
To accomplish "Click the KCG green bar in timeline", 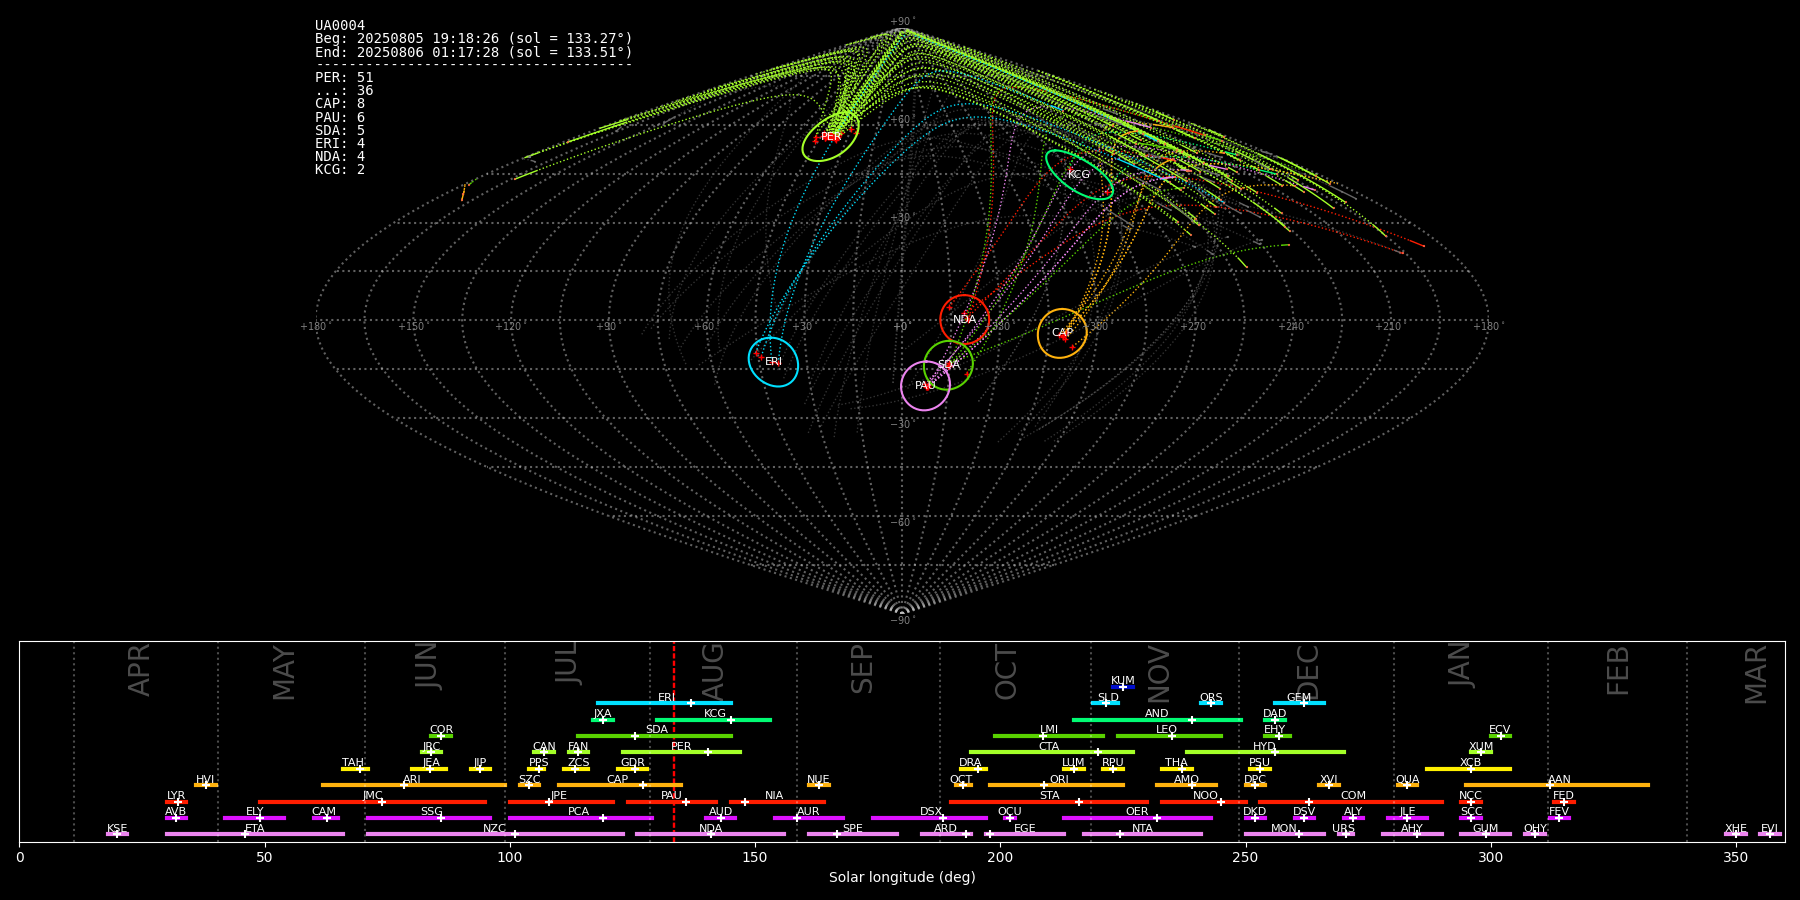I will (713, 720).
